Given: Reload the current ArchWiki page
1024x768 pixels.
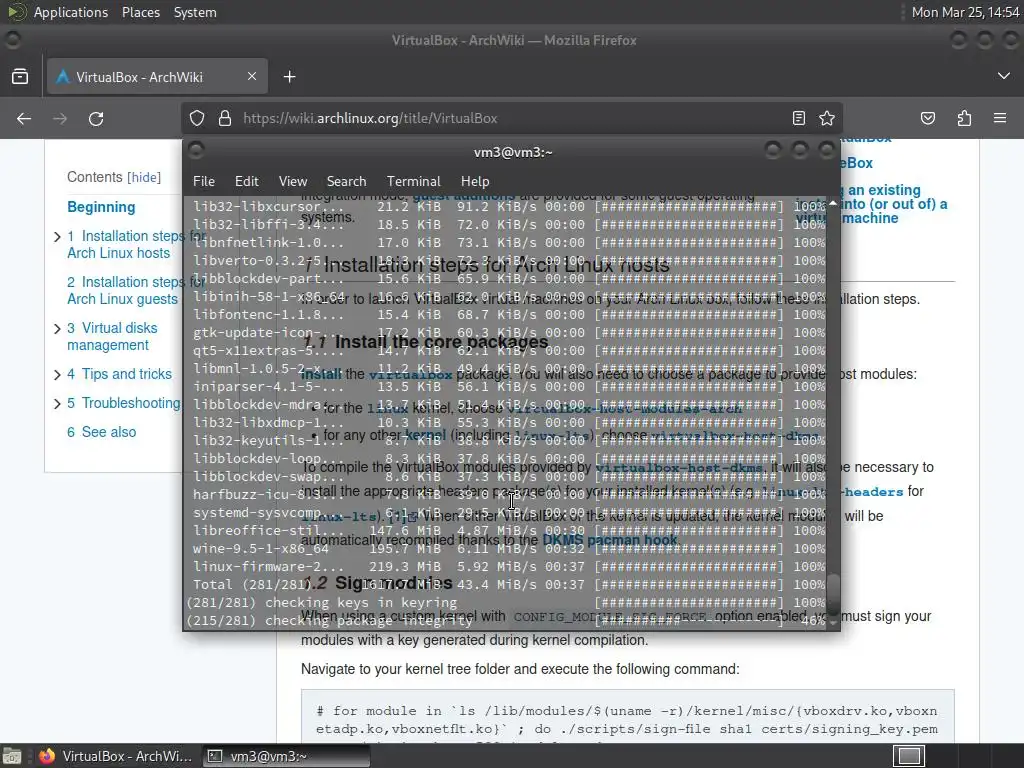Looking at the screenshot, I should (x=96, y=118).
